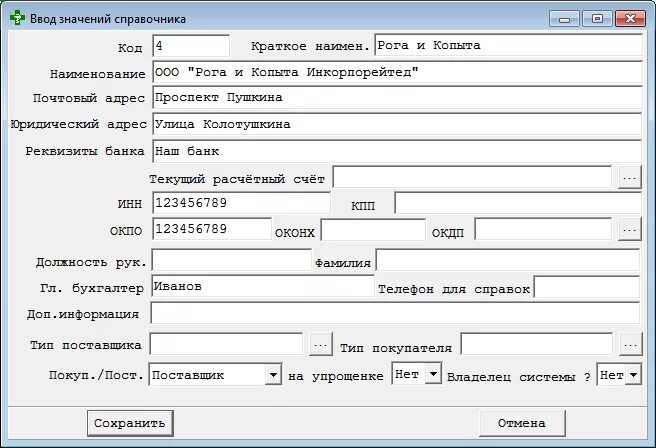
Task: Click the Владелец системы ? label
Action: pos(519,377)
